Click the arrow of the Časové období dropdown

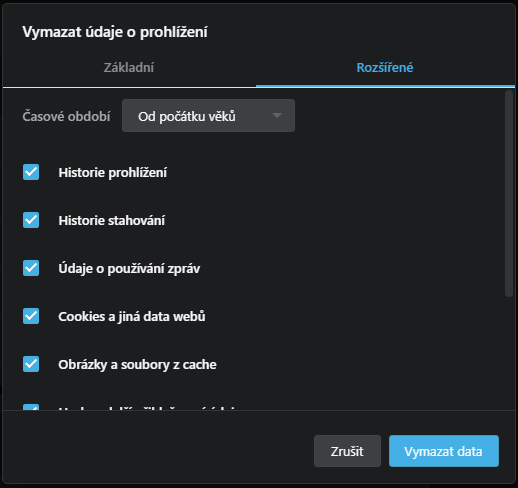click(277, 116)
